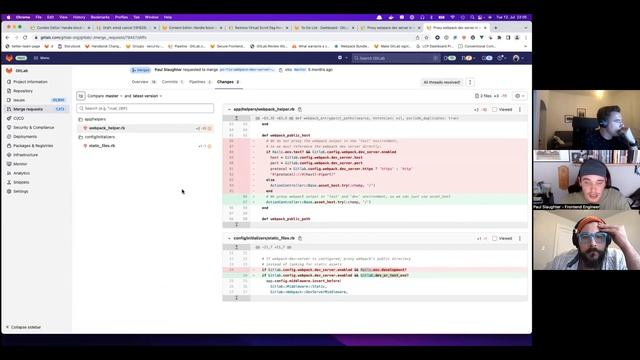The image size is (640, 360).
Task: Expand lines above webpack_helper.rb diff hunk
Action: [236, 118]
